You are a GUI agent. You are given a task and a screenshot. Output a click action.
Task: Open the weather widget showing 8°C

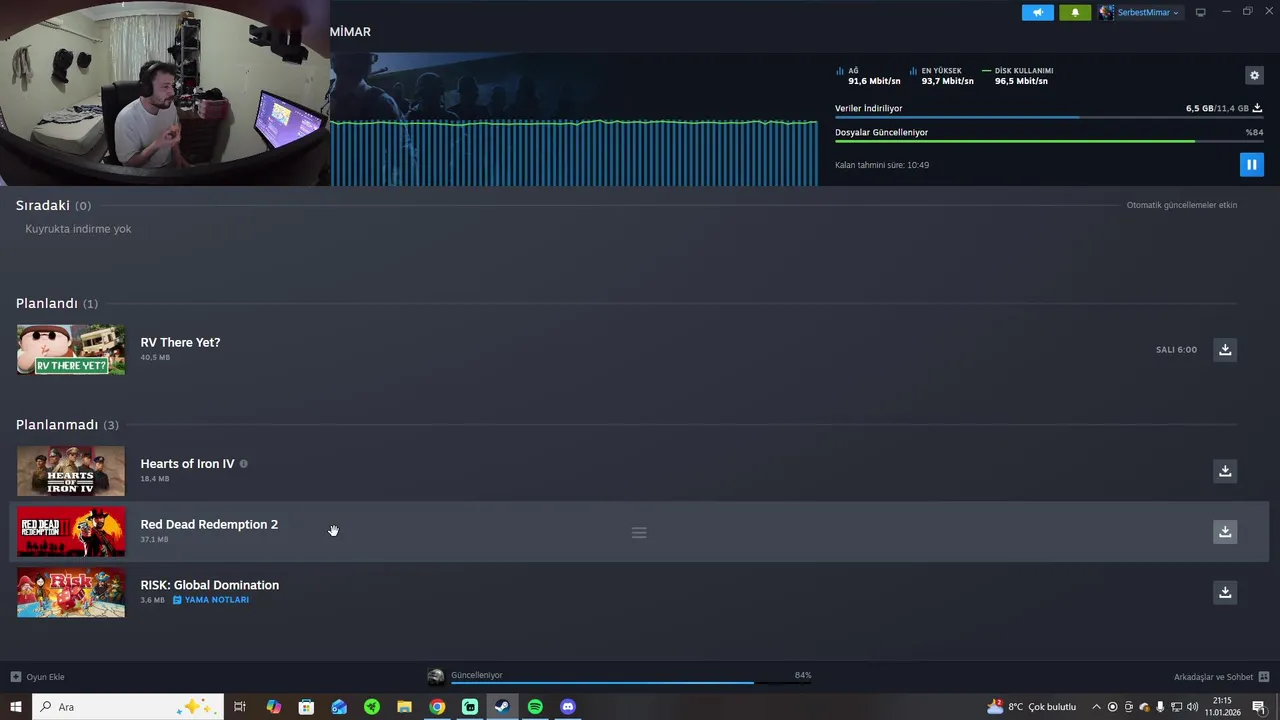click(1031, 707)
